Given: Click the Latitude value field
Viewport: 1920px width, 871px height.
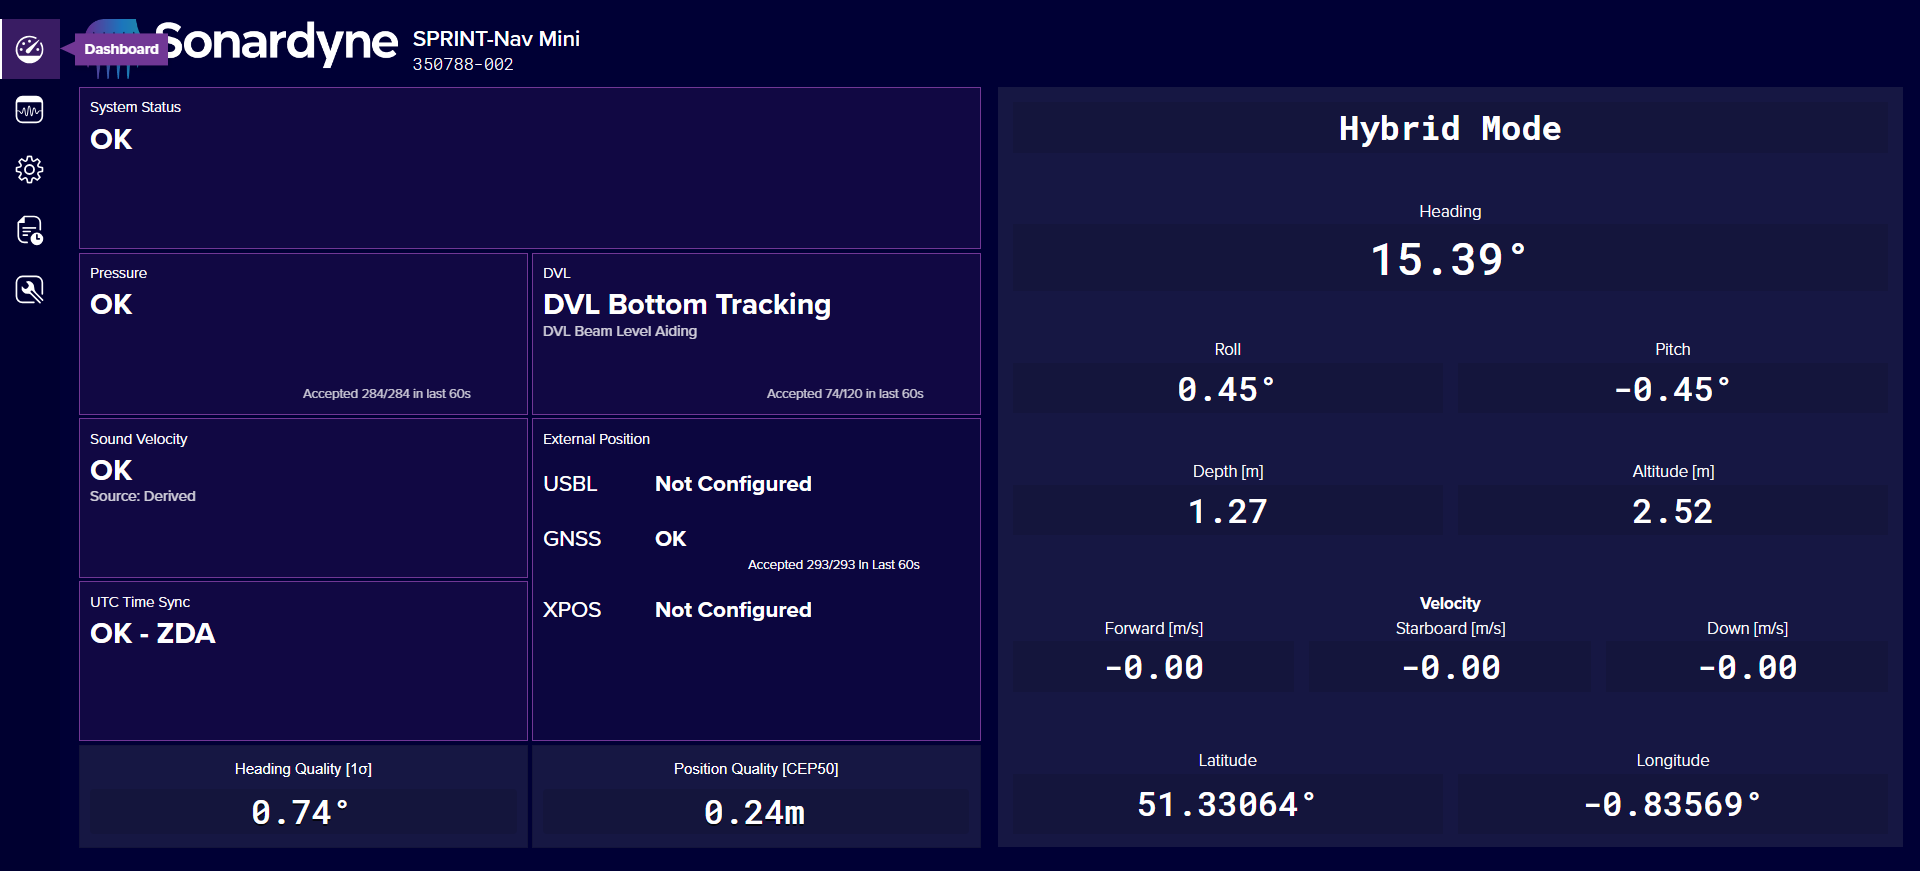Looking at the screenshot, I should tap(1227, 804).
